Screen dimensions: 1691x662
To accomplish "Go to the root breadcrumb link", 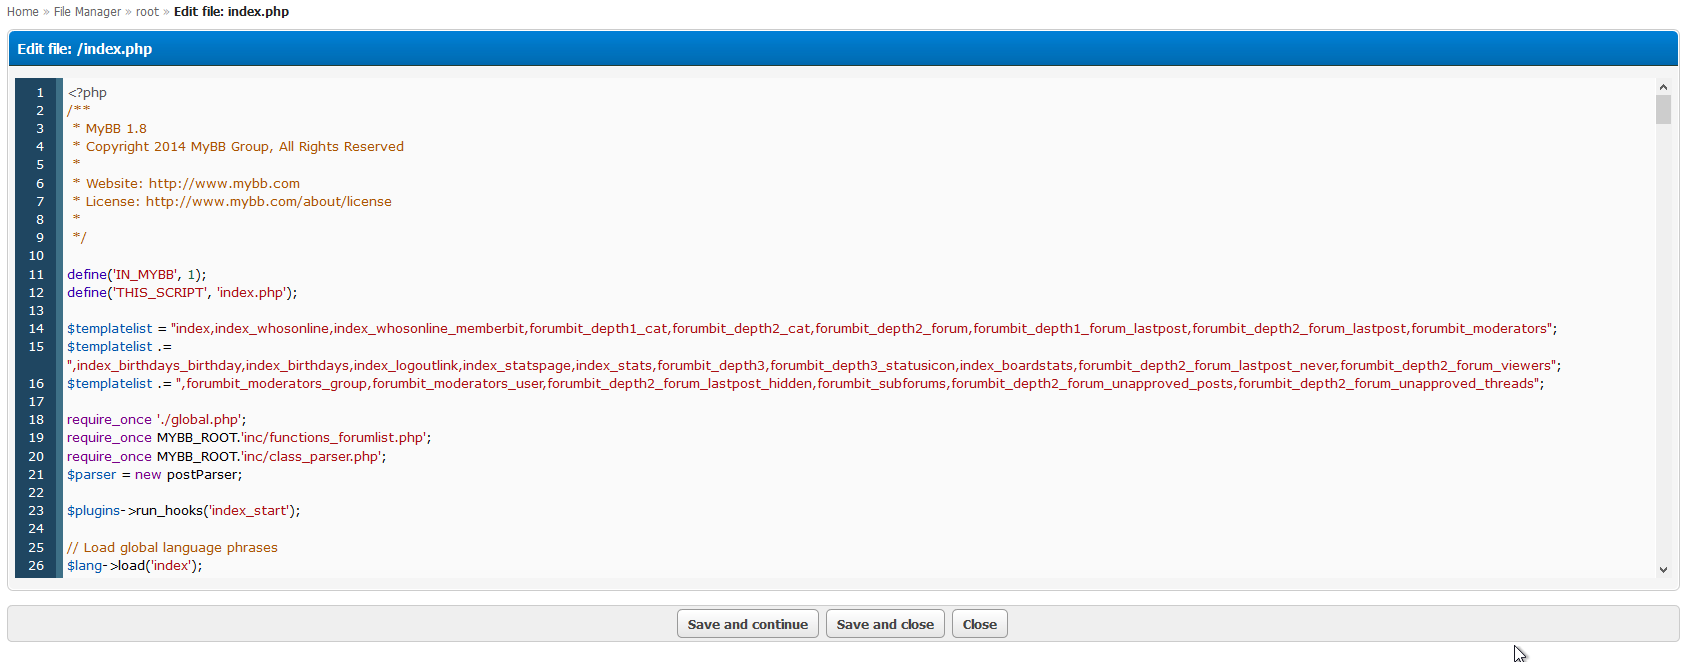I will [147, 12].
